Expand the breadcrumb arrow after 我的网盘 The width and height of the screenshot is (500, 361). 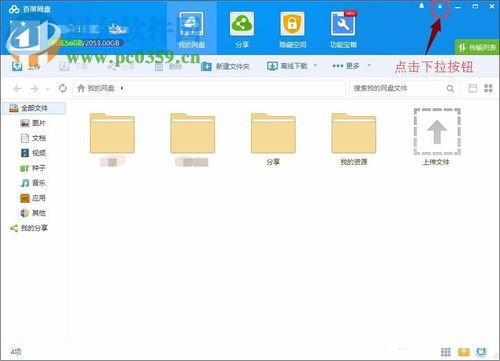coord(122,88)
